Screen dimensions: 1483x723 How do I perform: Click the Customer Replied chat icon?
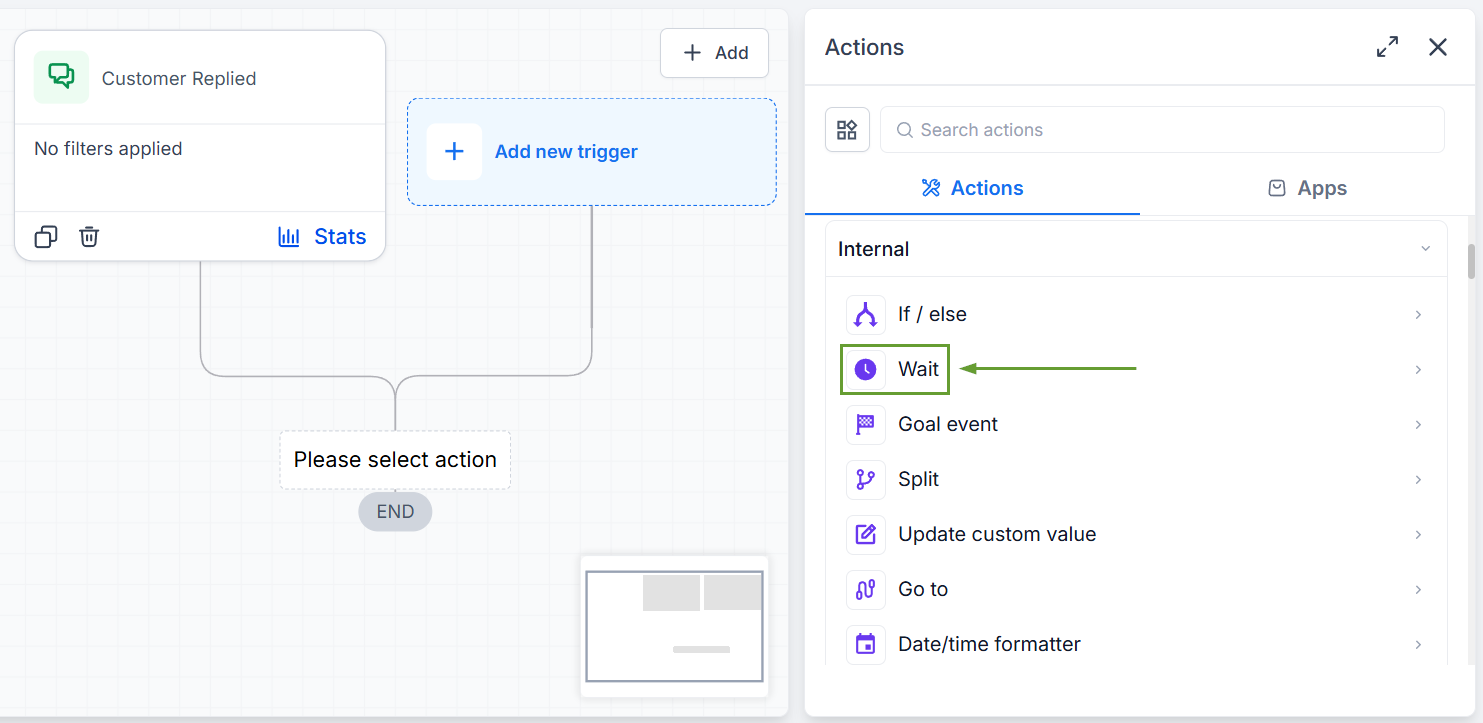click(x=61, y=77)
